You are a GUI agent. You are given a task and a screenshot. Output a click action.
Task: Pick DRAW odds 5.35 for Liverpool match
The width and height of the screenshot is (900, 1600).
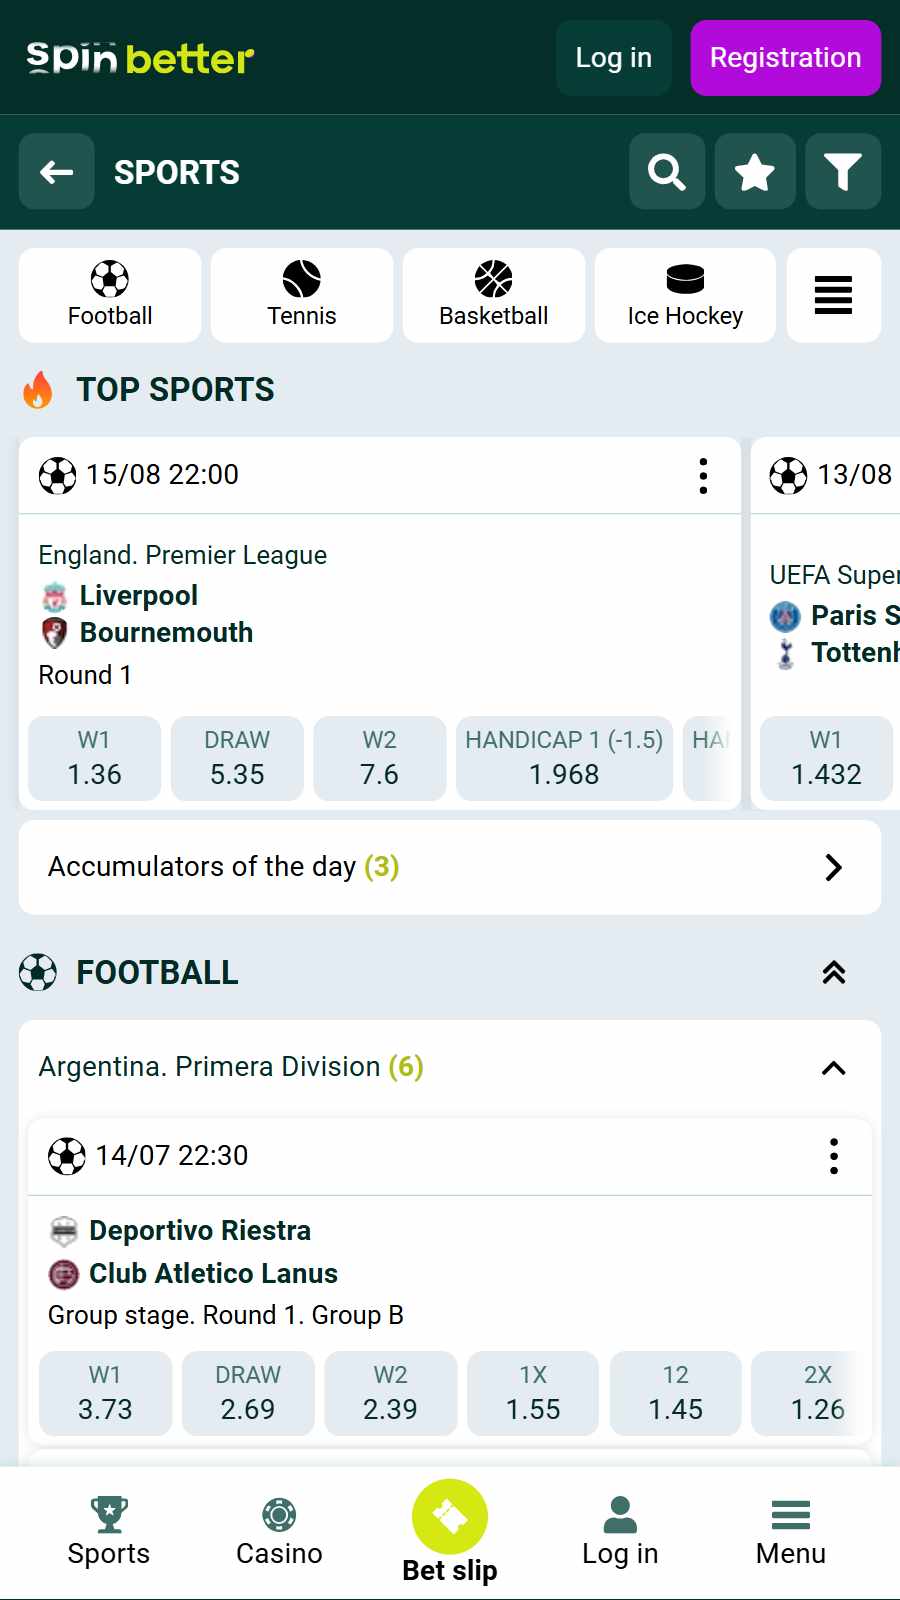coord(237,758)
